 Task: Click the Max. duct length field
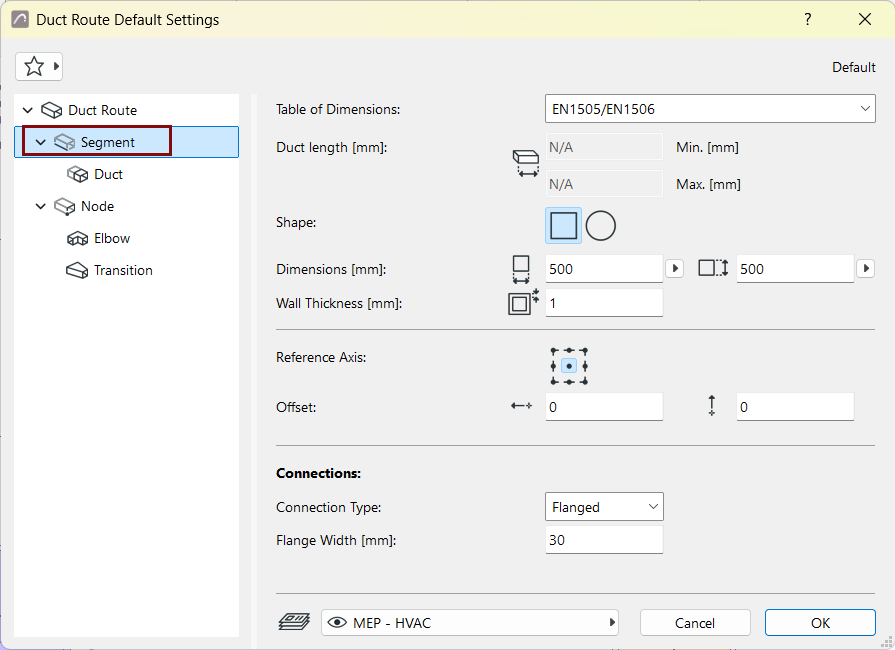click(604, 184)
